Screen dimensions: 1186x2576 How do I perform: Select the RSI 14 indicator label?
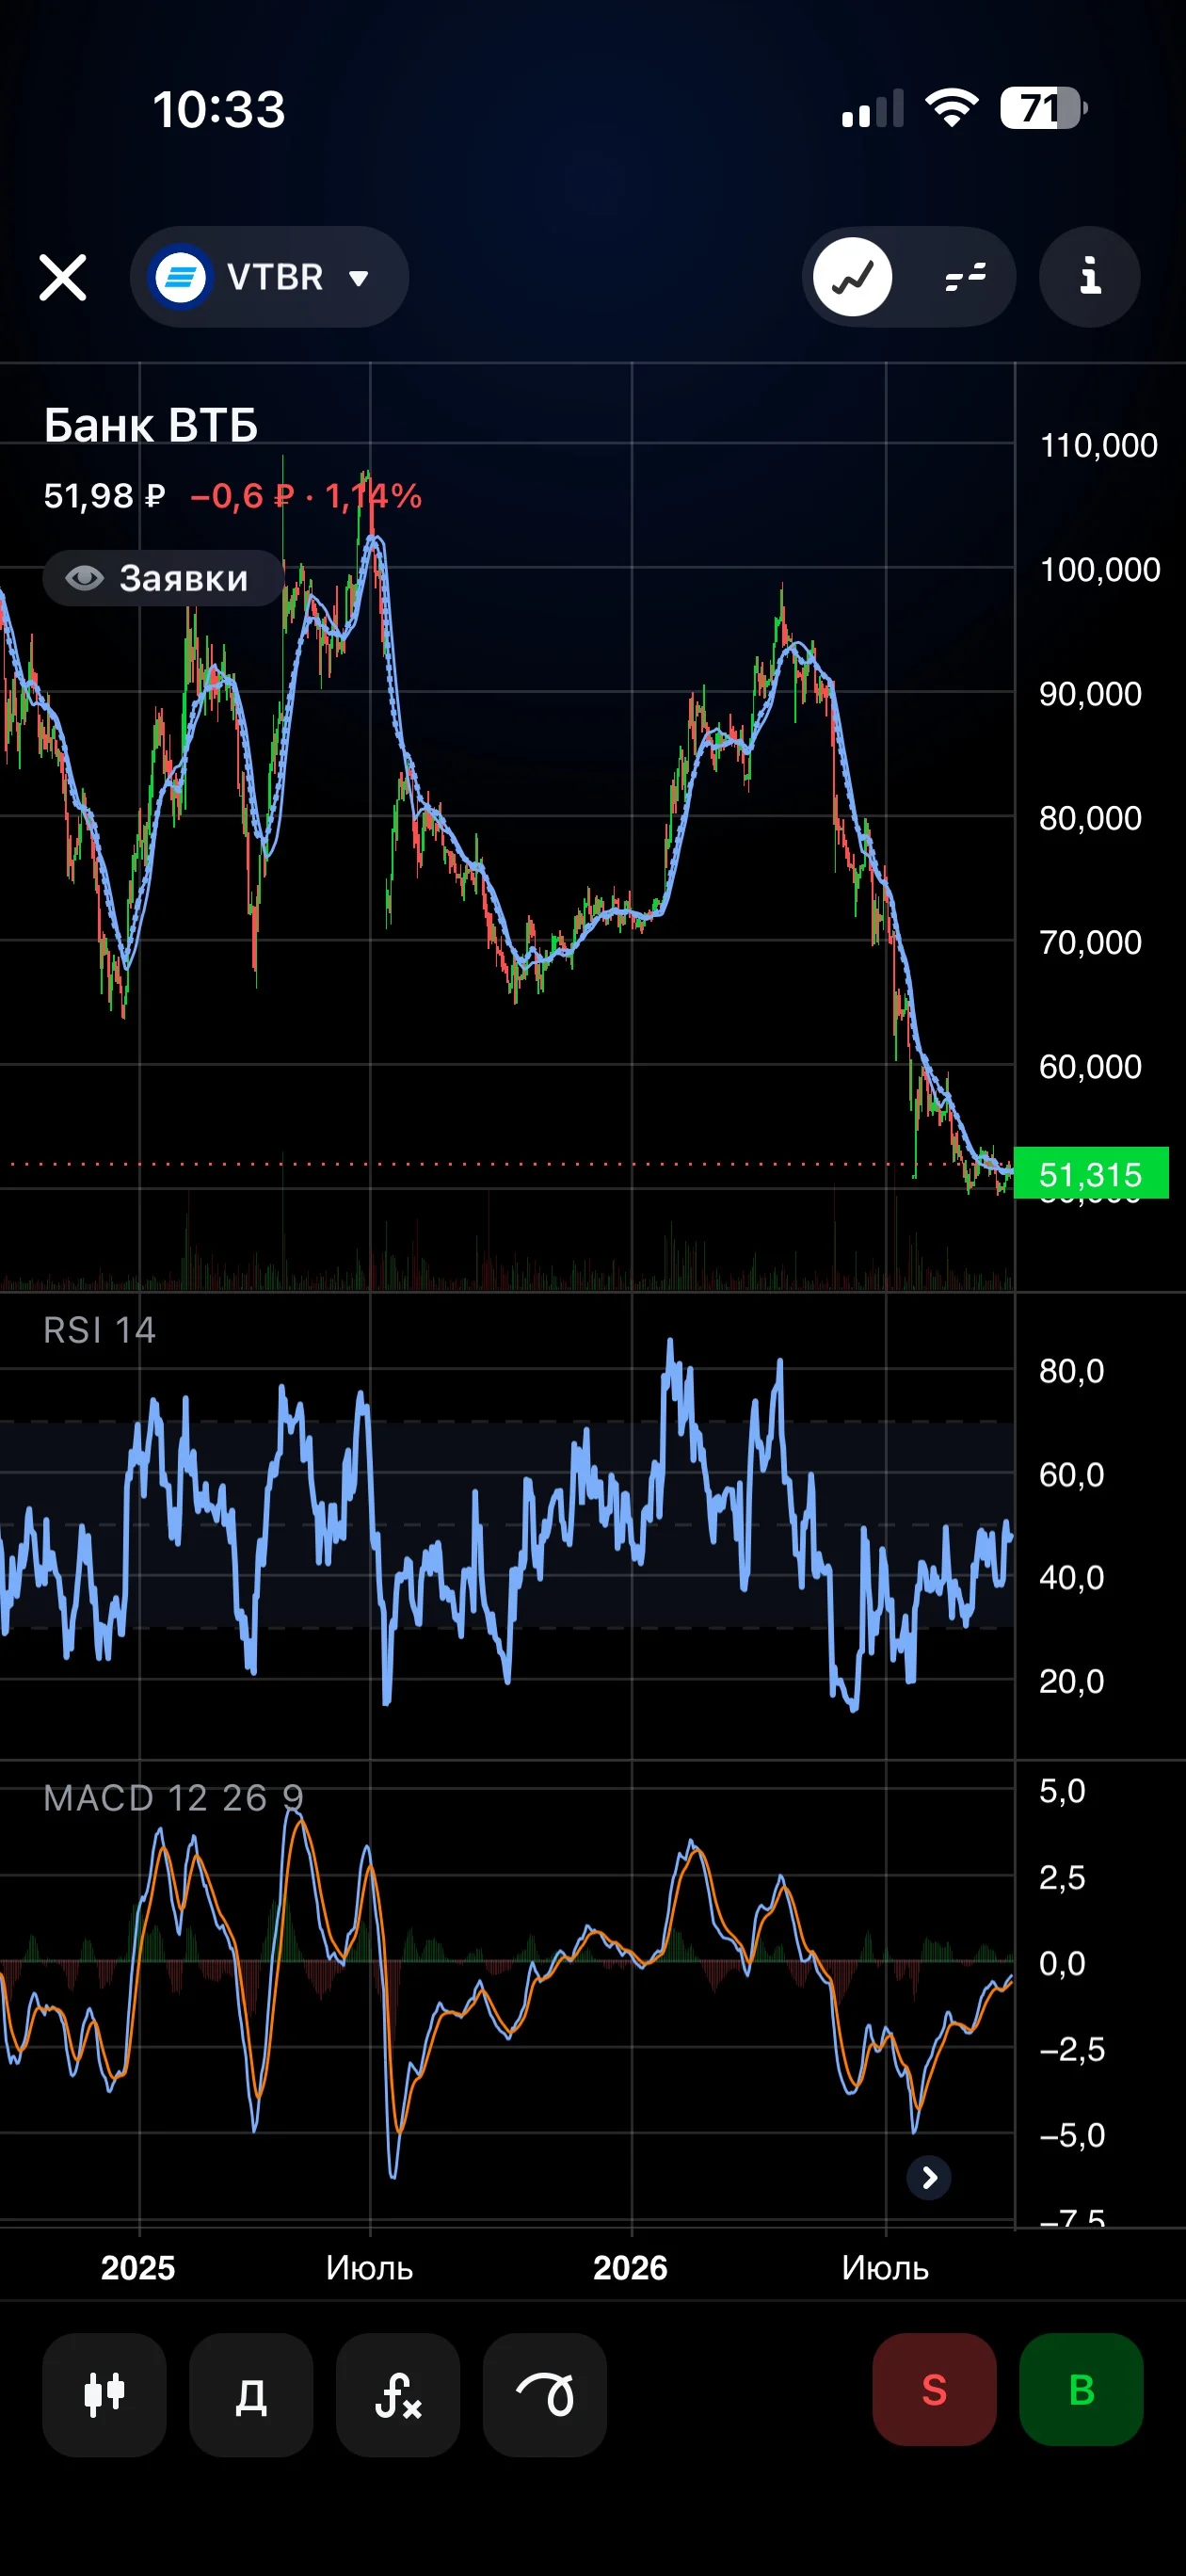pos(99,1330)
